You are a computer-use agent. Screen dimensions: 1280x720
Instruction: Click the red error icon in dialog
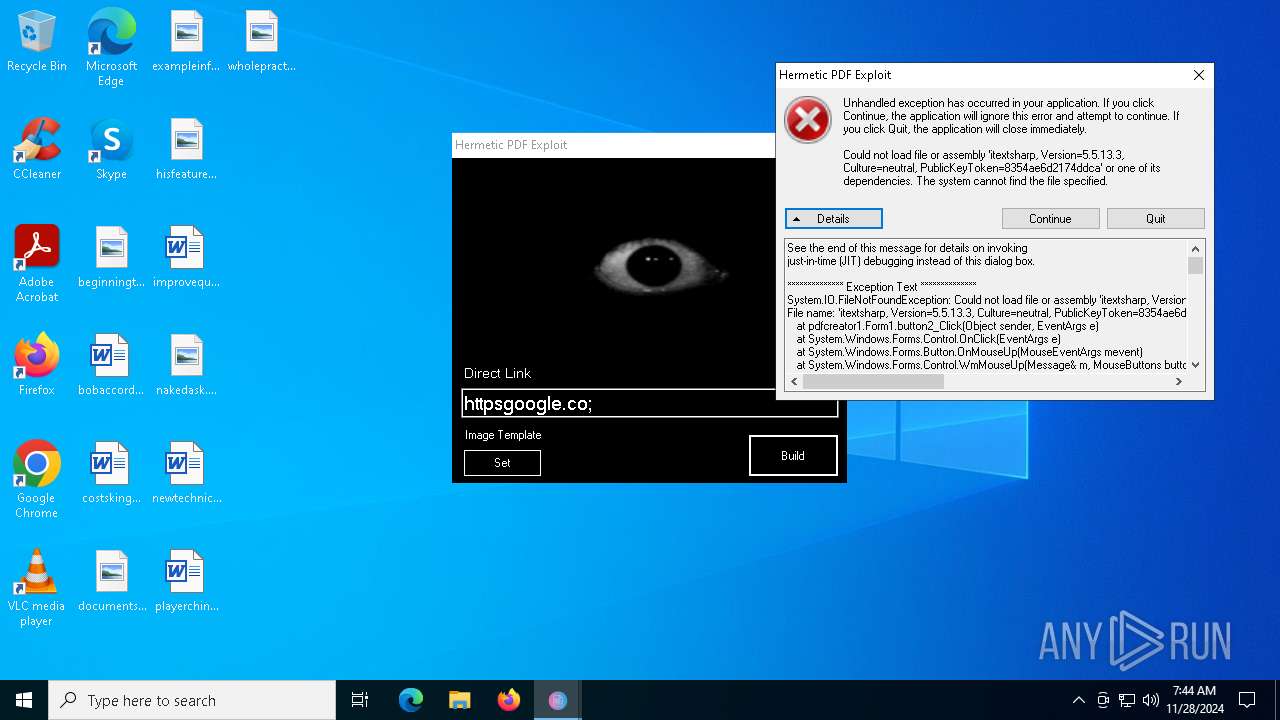[808, 121]
